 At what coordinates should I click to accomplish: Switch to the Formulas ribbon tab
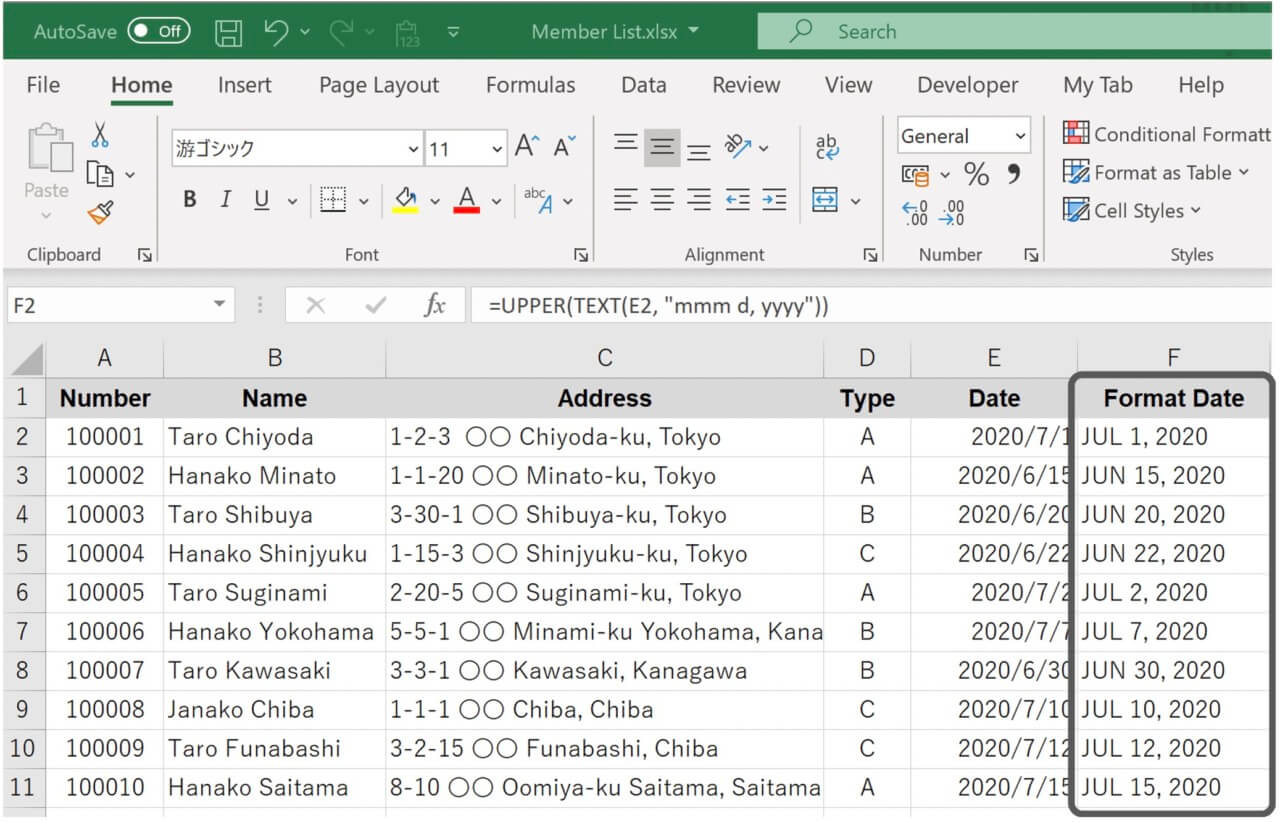pyautogui.click(x=531, y=85)
